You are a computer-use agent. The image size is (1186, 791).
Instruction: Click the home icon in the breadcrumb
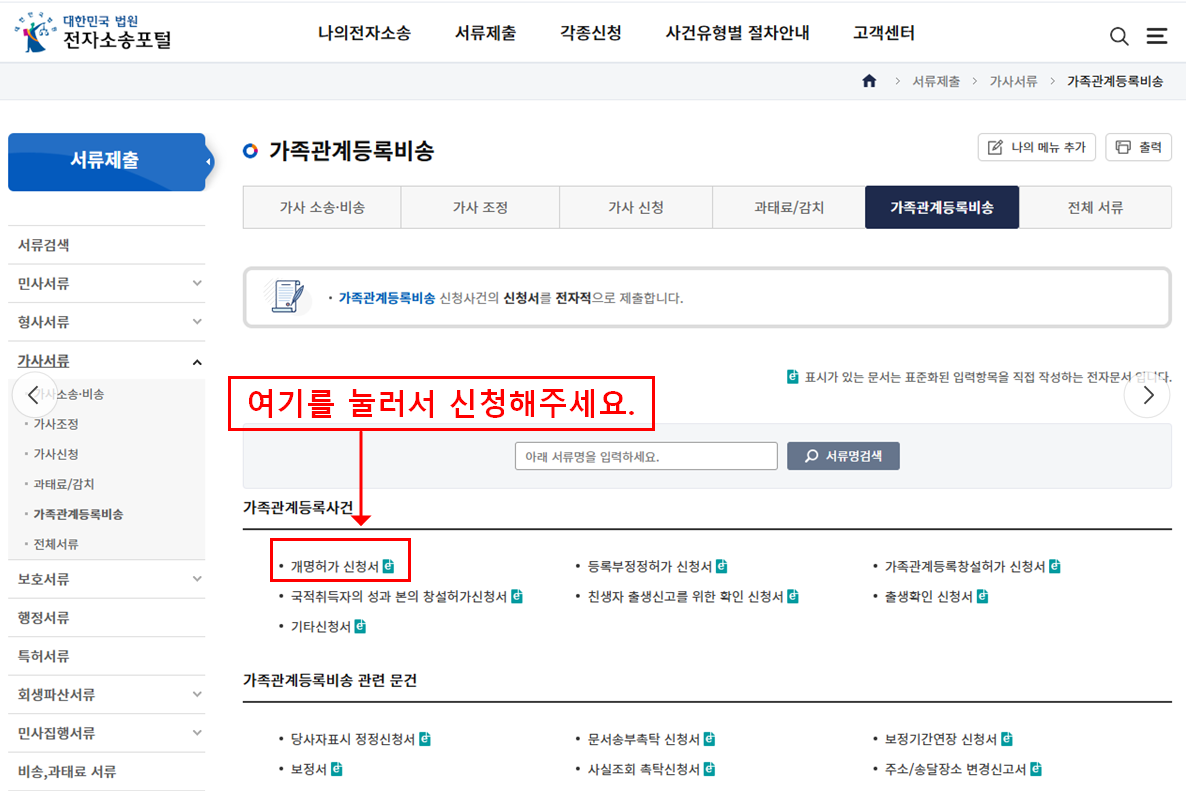869,81
